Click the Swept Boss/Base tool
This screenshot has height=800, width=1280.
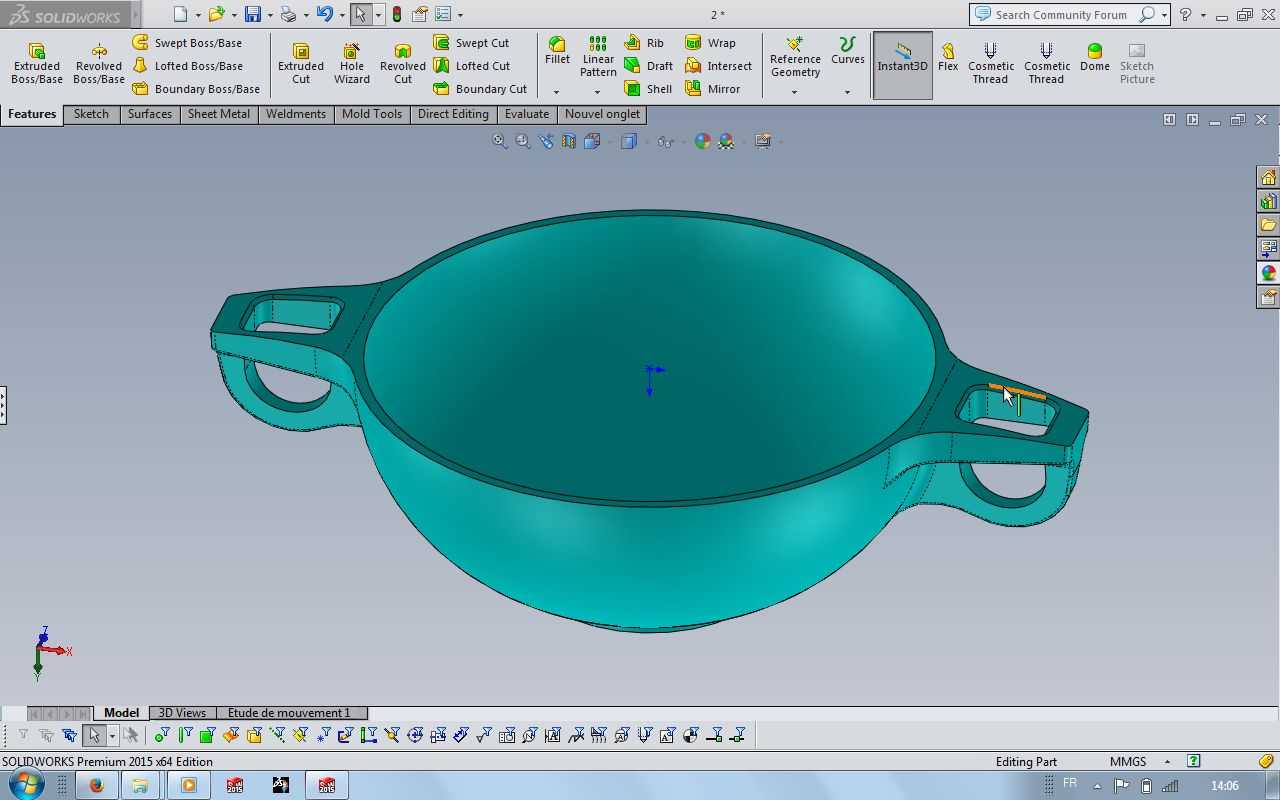coord(187,43)
